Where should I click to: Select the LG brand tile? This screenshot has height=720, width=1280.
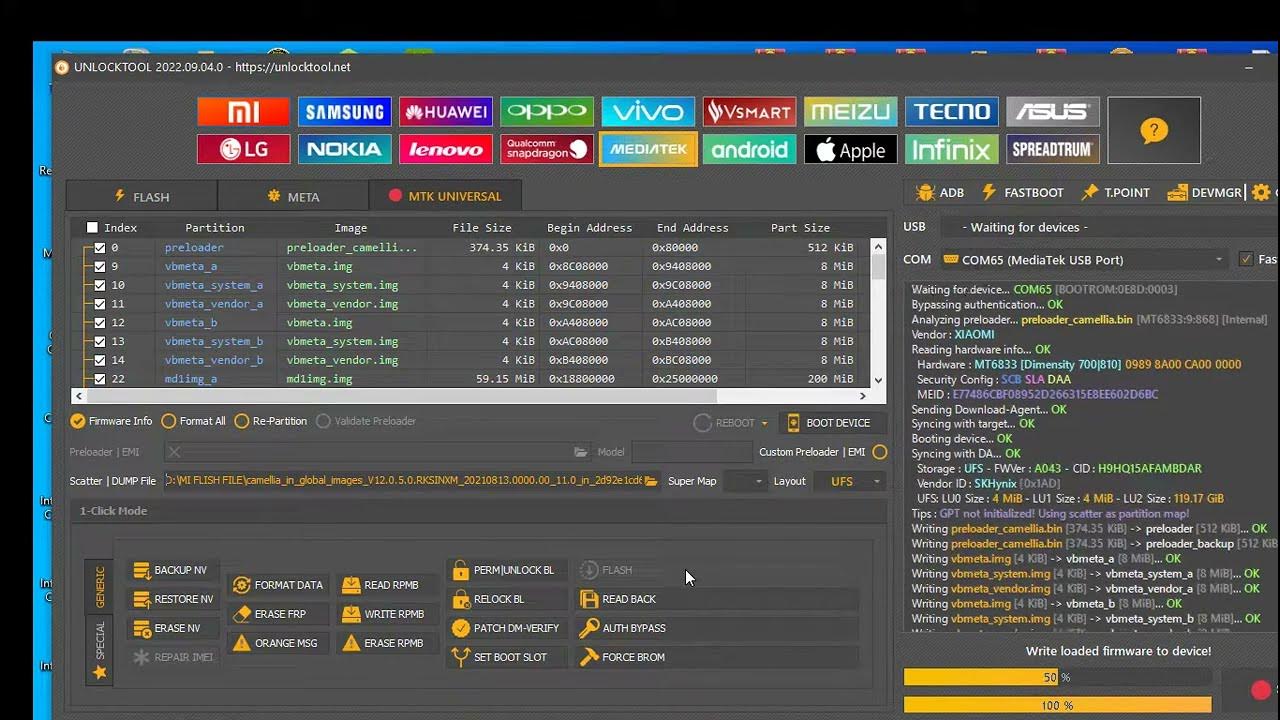pos(243,149)
